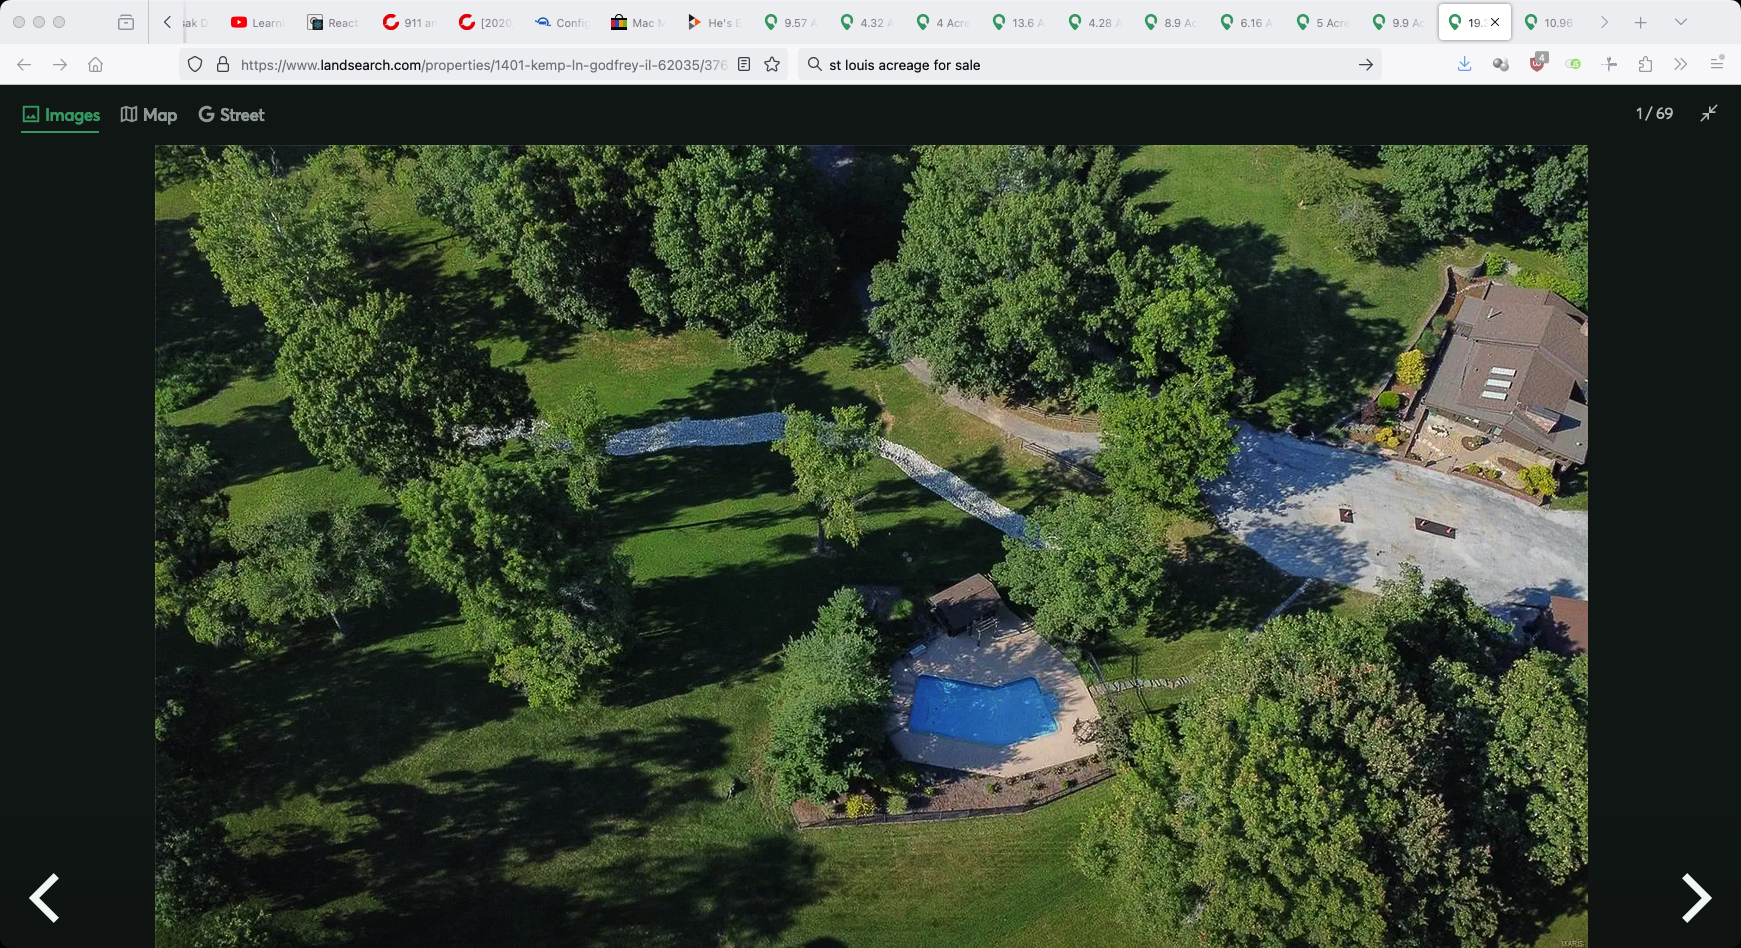
Task: Switch to the 911 tab
Action: [x=409, y=22]
